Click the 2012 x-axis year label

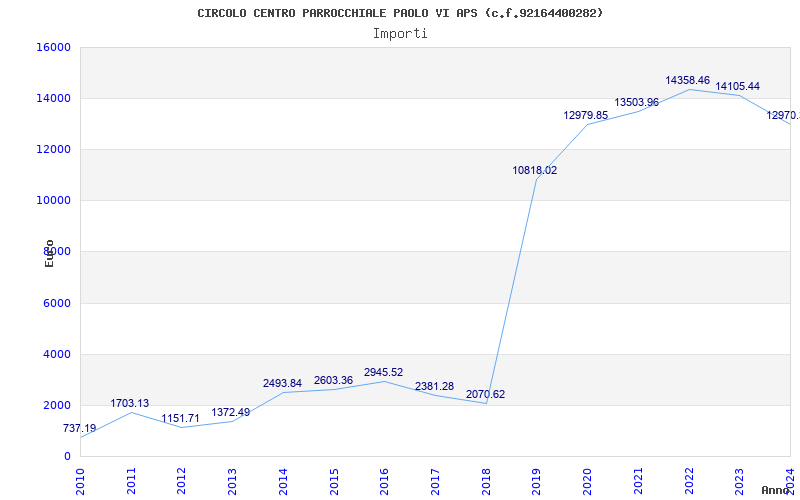point(182,482)
